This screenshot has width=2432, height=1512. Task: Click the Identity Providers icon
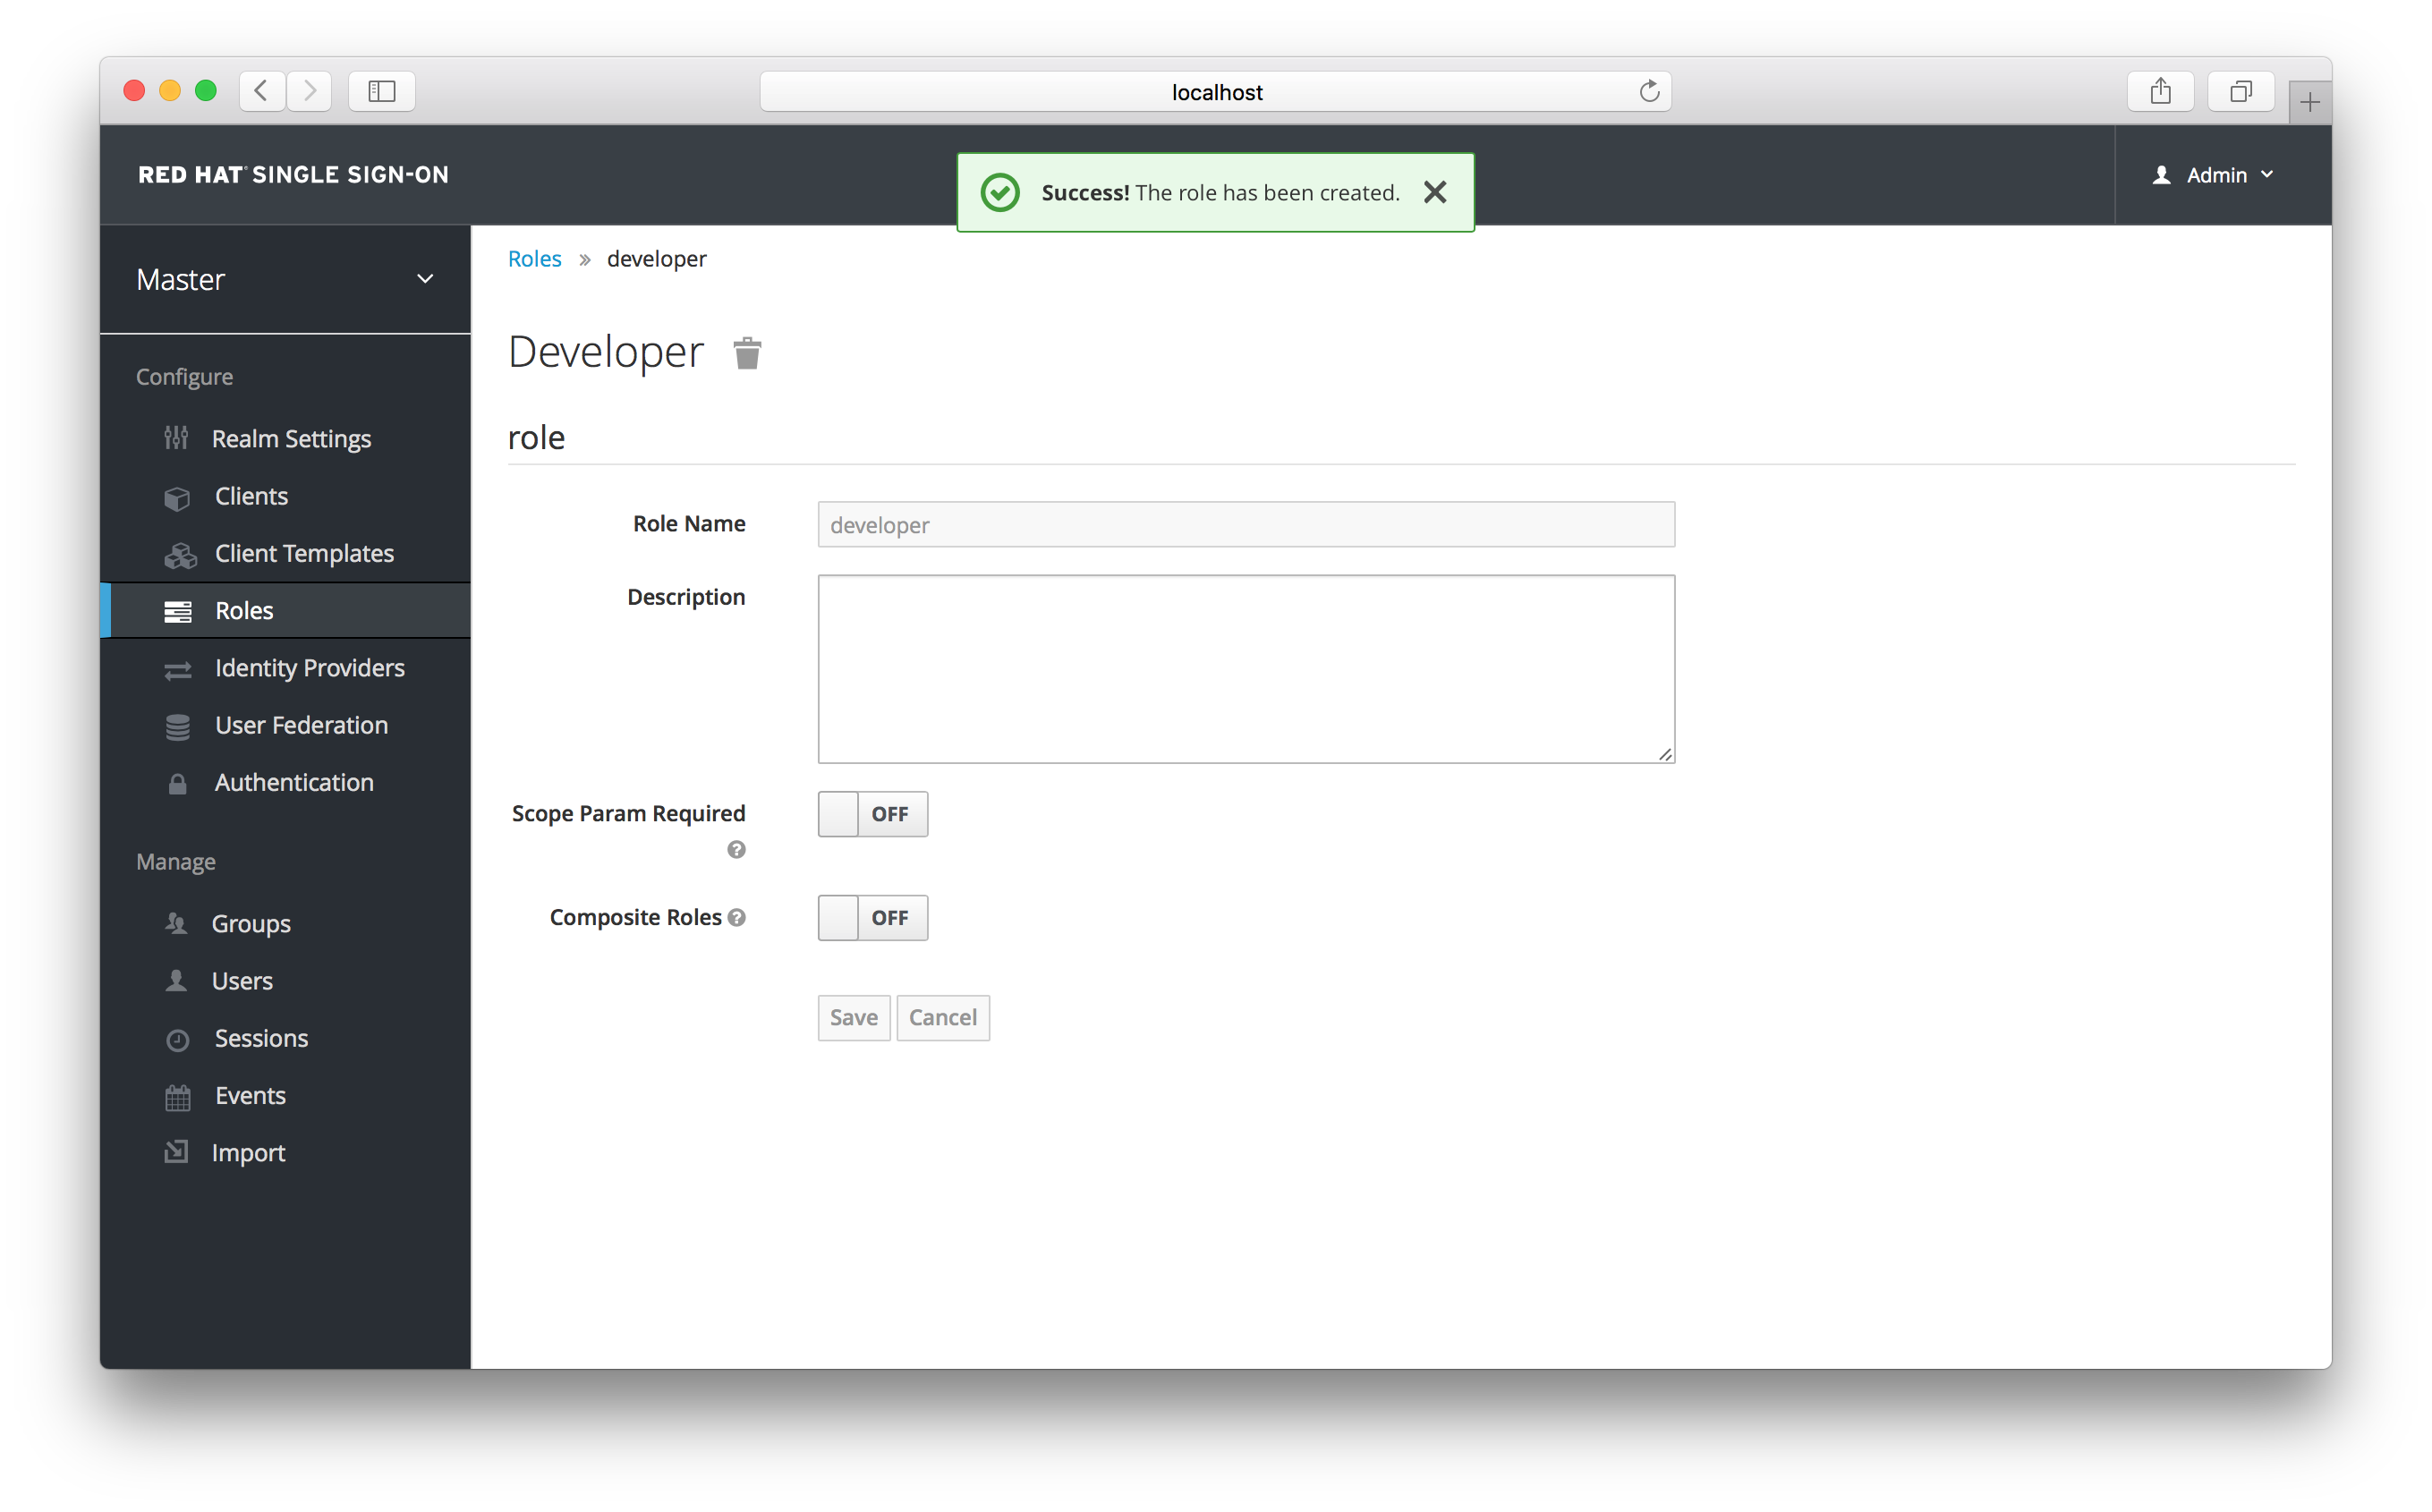(x=178, y=667)
